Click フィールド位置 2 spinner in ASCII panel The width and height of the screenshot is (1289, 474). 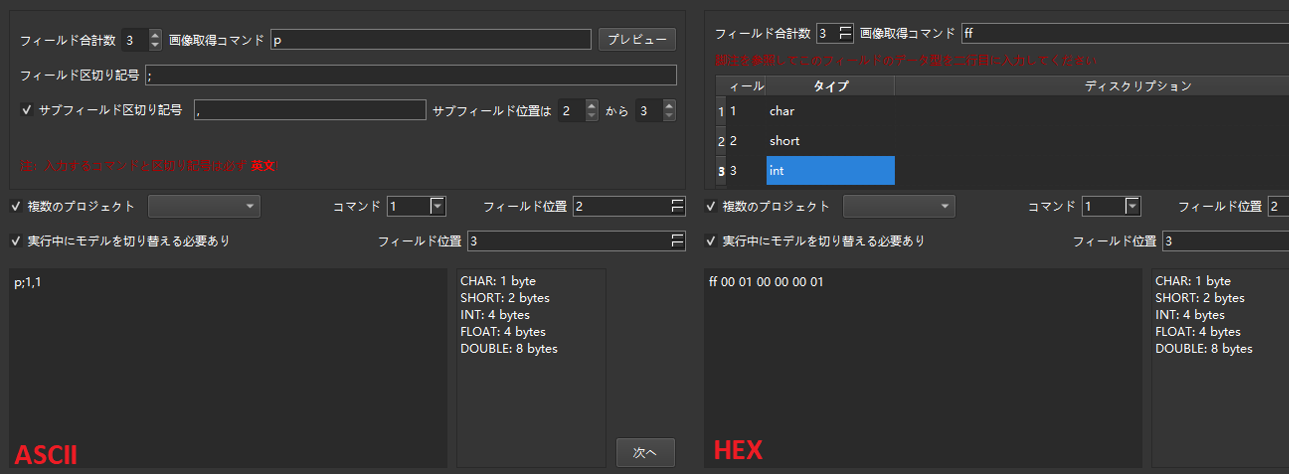[x=629, y=206]
